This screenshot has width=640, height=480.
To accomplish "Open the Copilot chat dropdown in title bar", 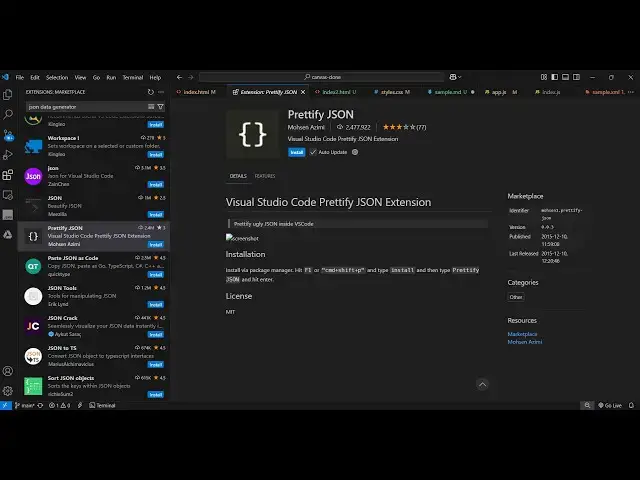I will [456, 77].
